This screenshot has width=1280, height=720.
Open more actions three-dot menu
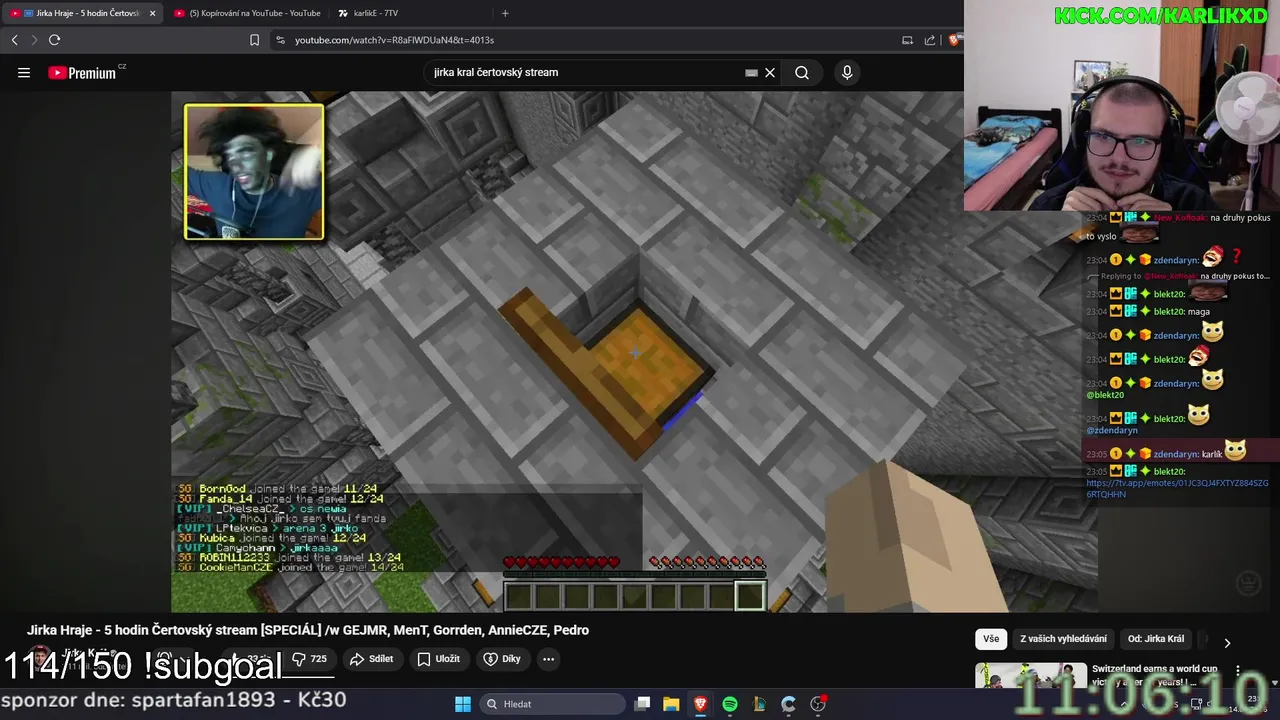pyautogui.click(x=548, y=659)
